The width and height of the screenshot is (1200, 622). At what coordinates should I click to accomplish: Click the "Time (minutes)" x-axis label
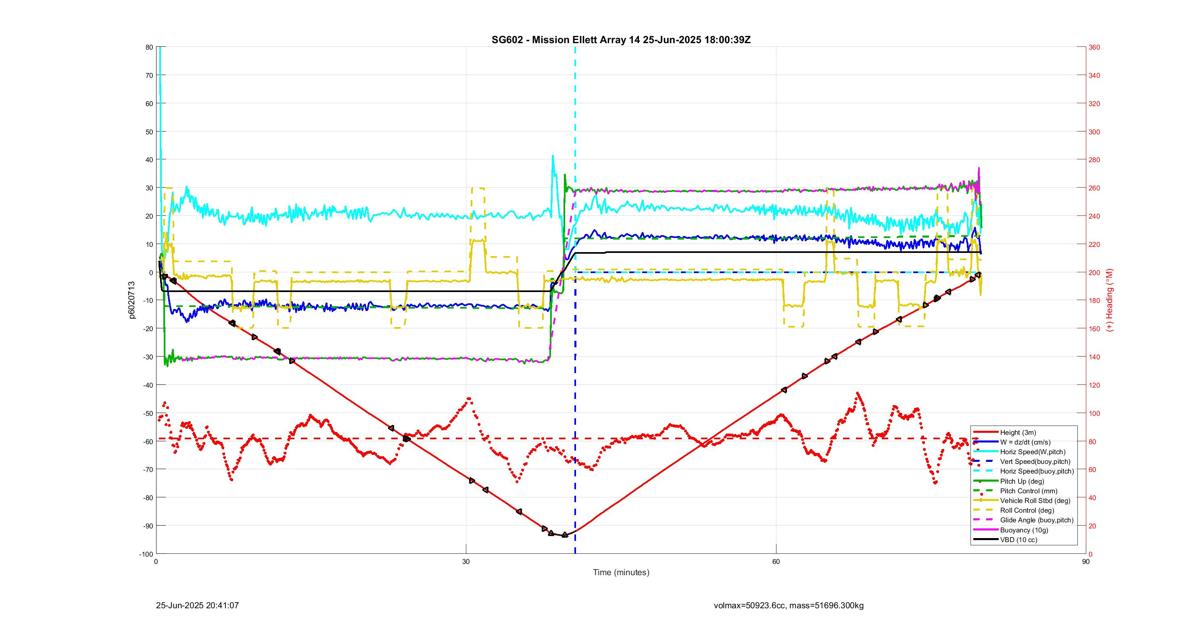pos(620,573)
